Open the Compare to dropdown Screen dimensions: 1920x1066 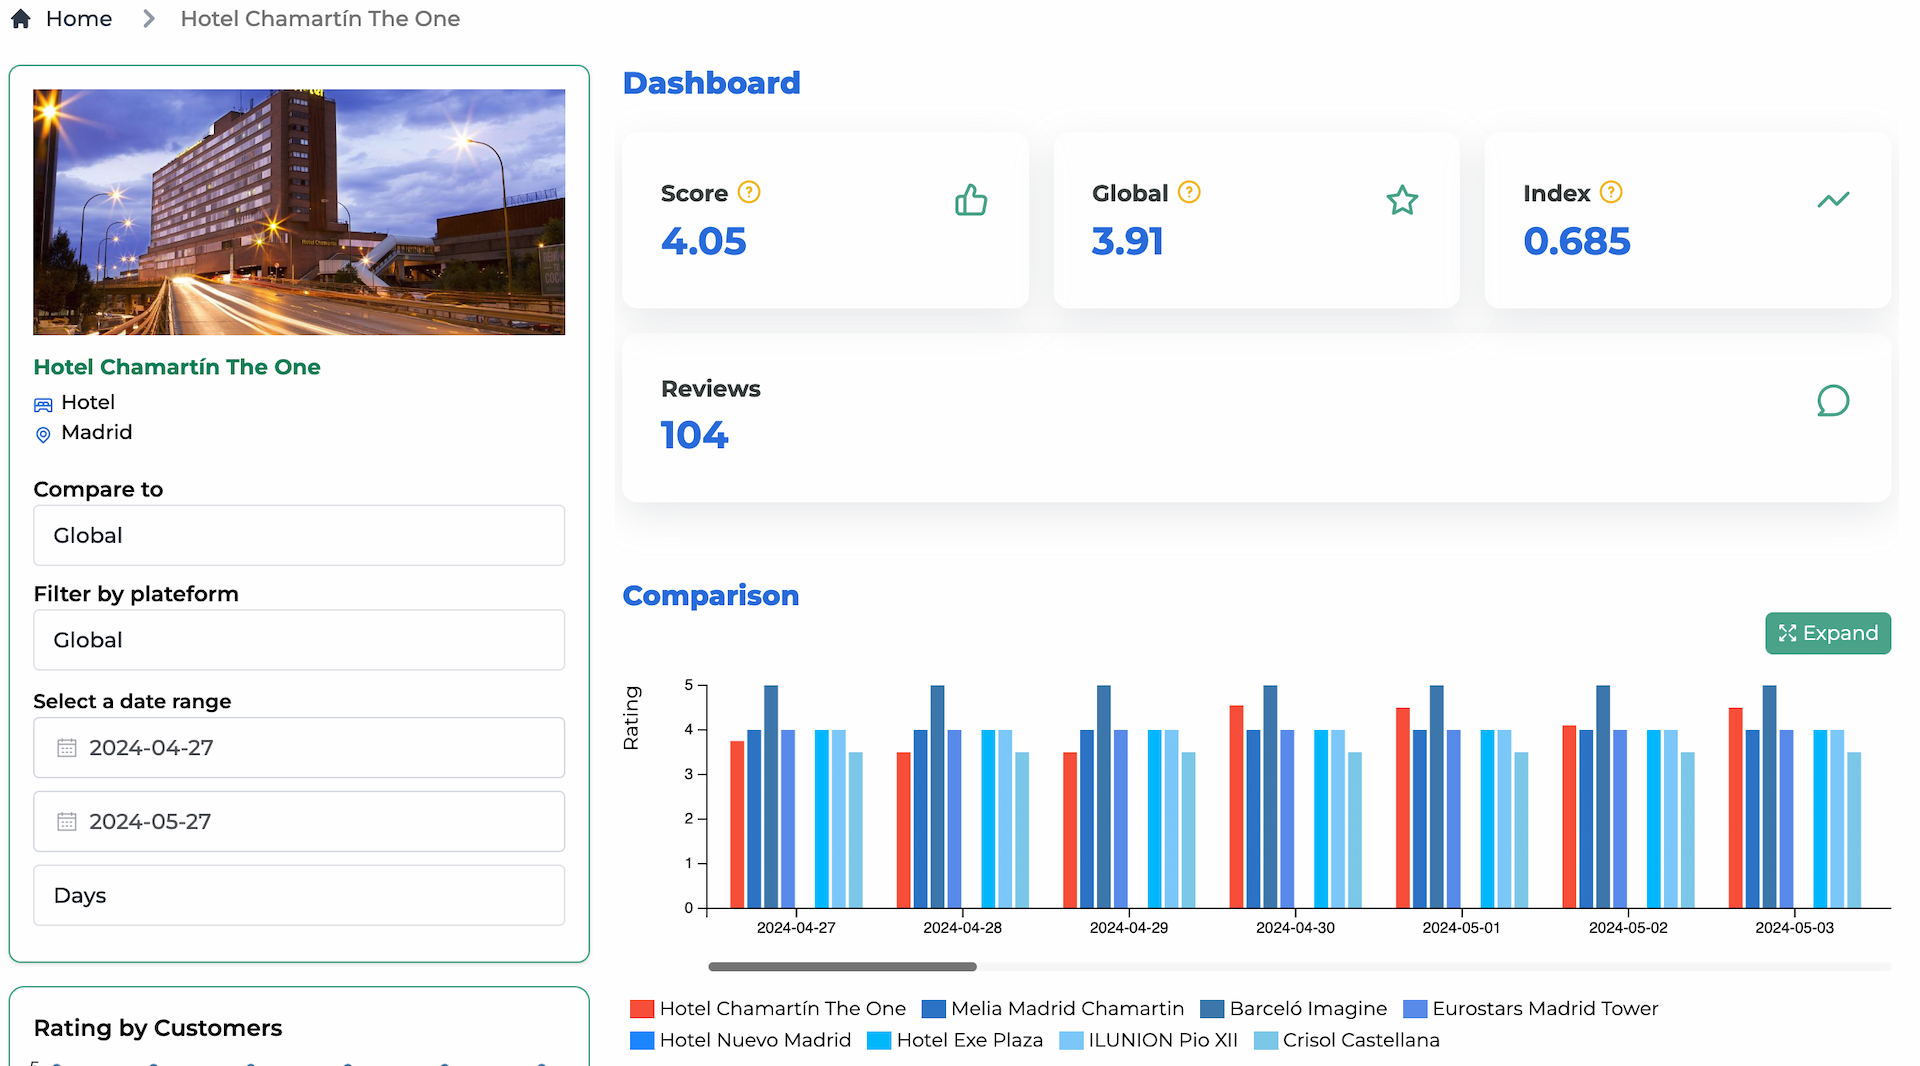(x=299, y=535)
